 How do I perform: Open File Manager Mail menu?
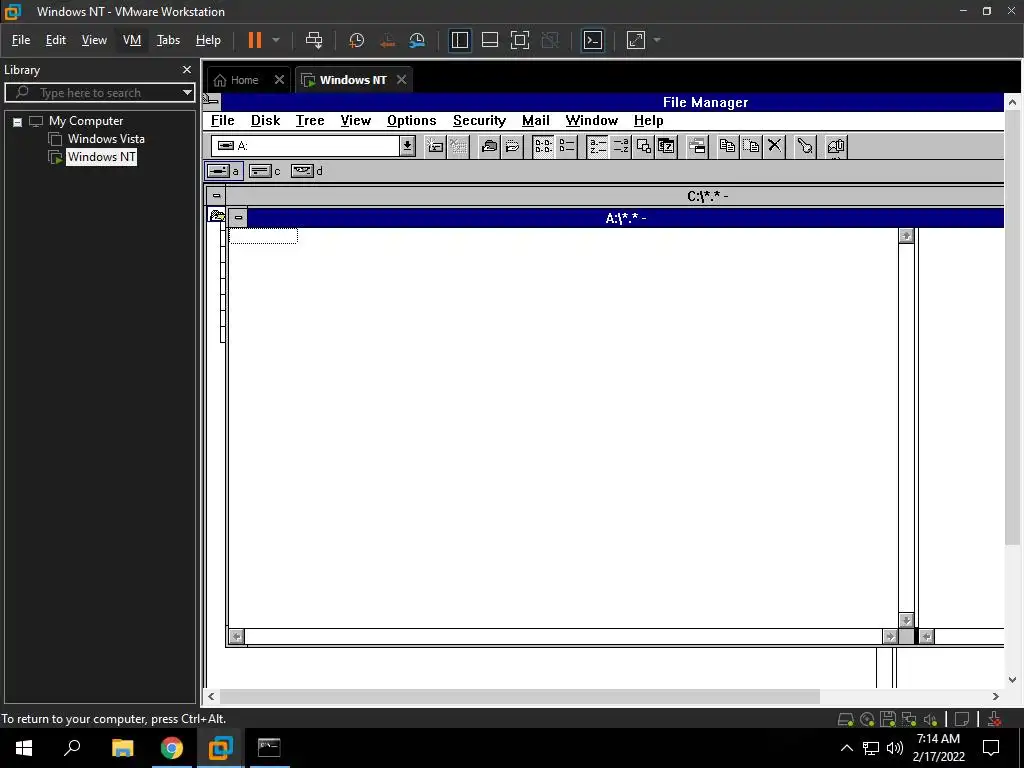tap(536, 121)
